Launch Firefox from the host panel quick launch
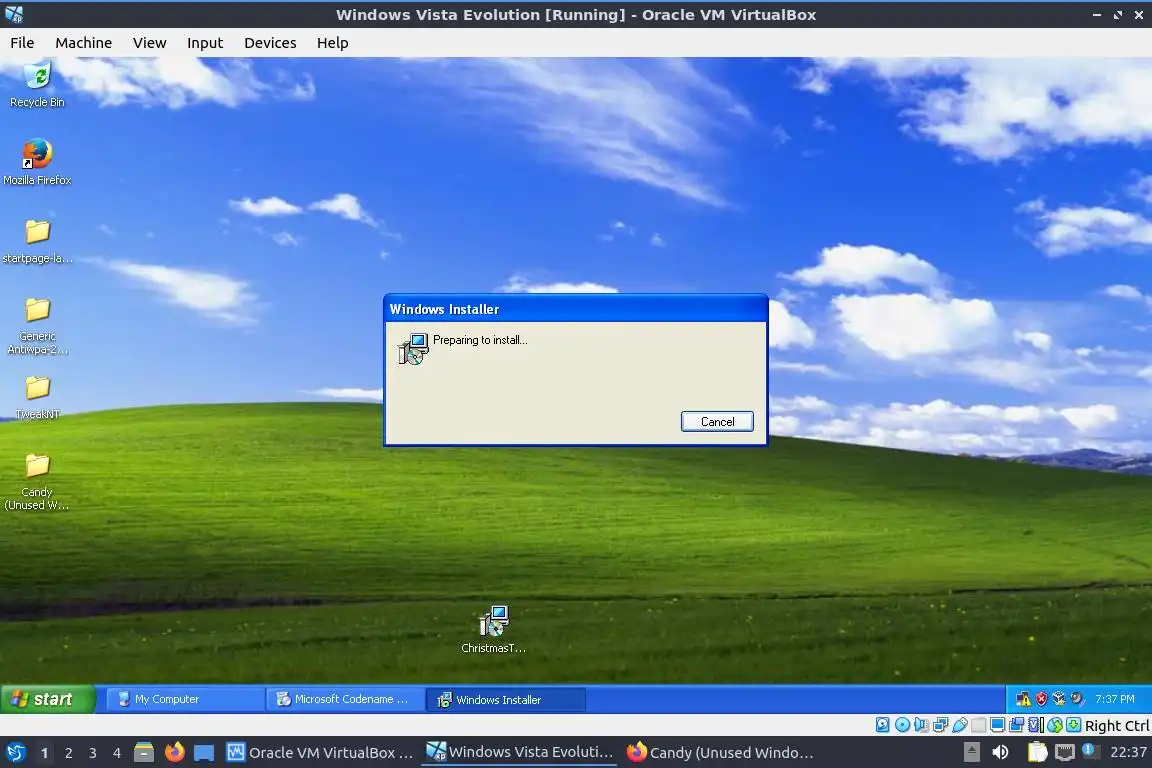 (174, 752)
